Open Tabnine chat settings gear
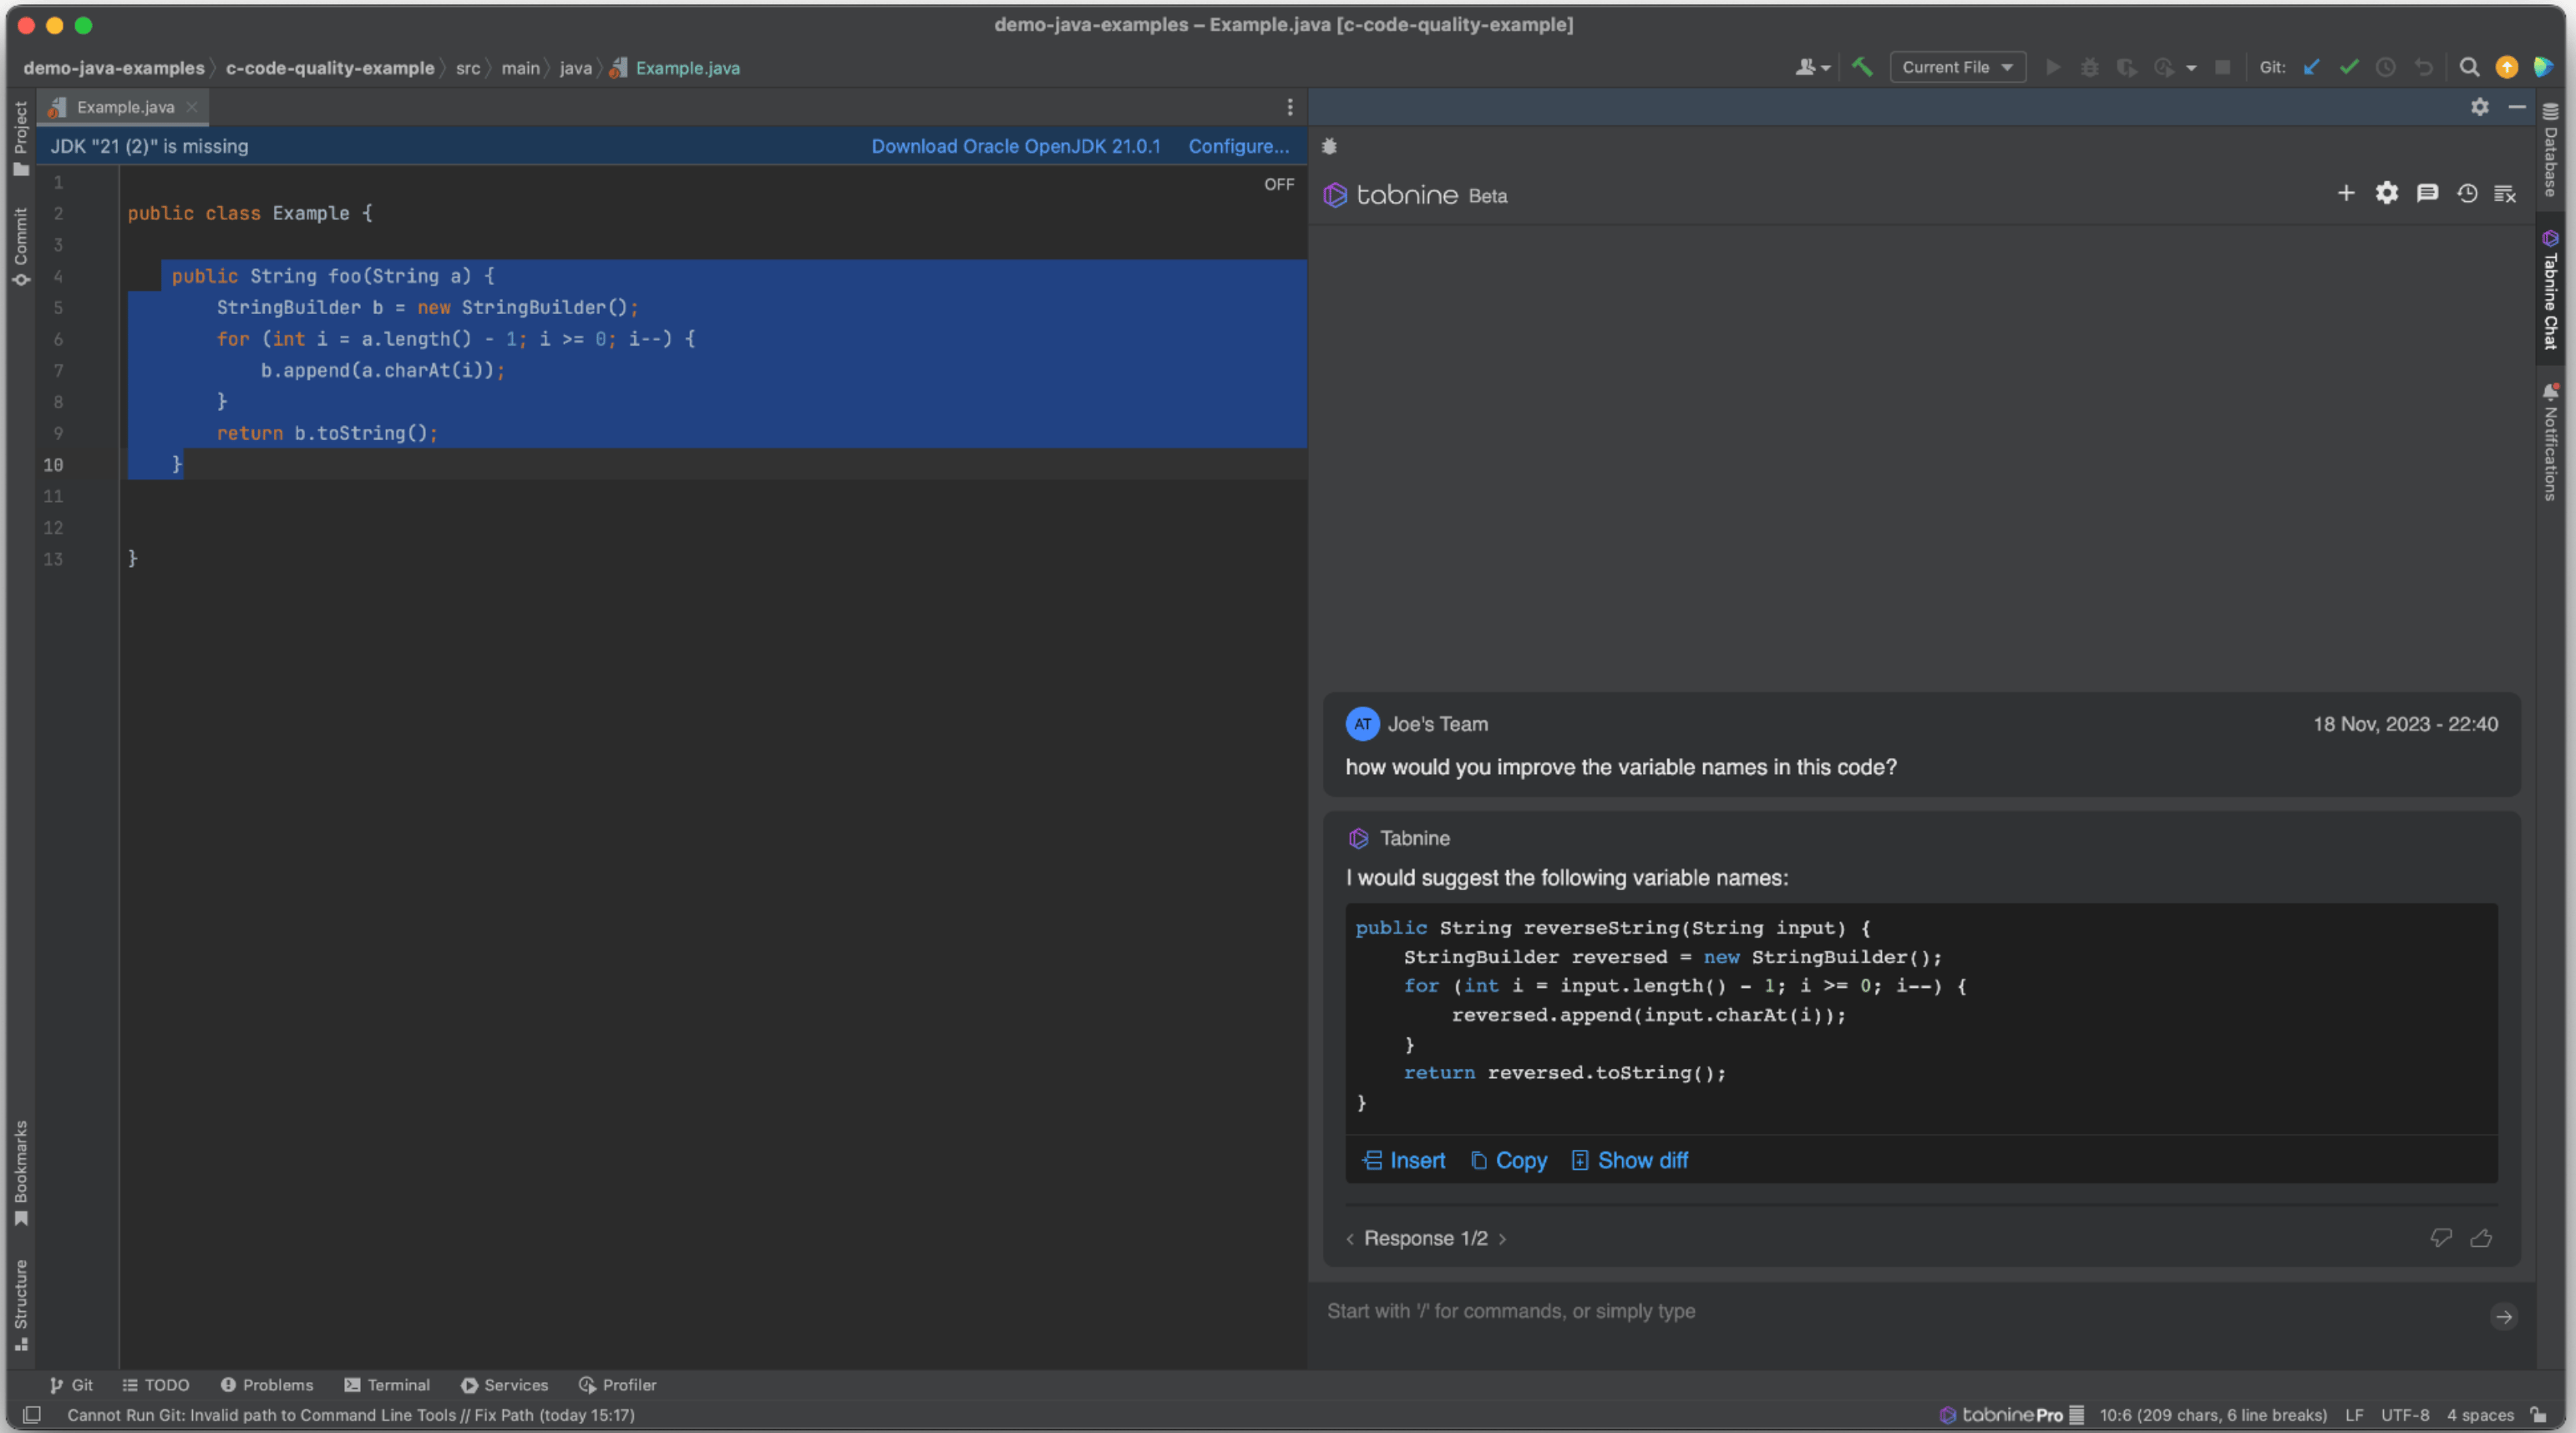Screen dimensions: 2576x1433 tap(2387, 193)
